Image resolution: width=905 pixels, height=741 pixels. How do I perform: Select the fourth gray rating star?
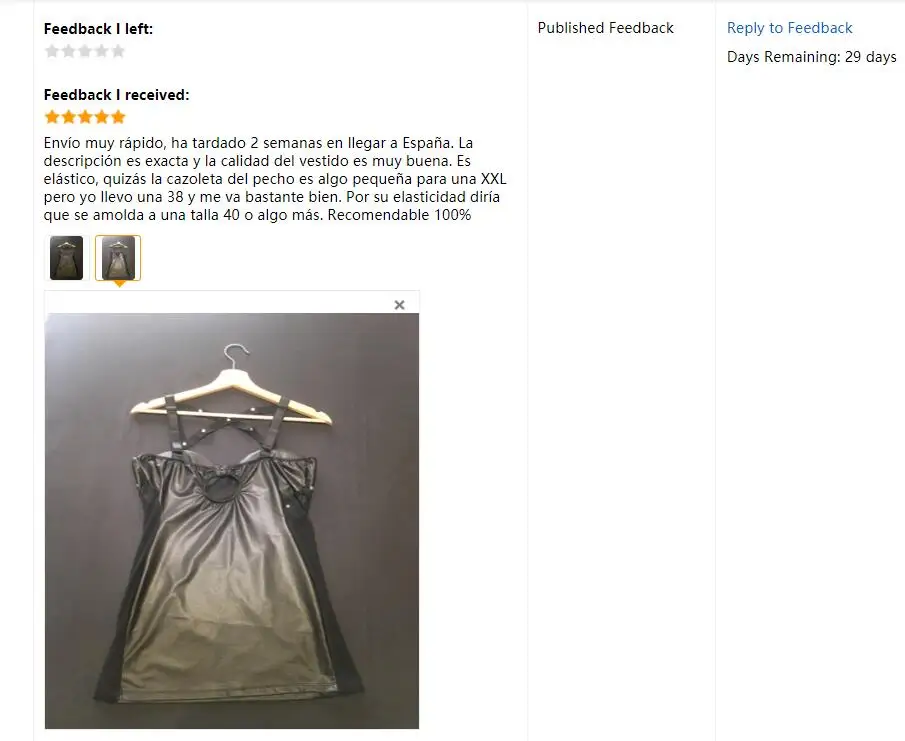tap(102, 51)
